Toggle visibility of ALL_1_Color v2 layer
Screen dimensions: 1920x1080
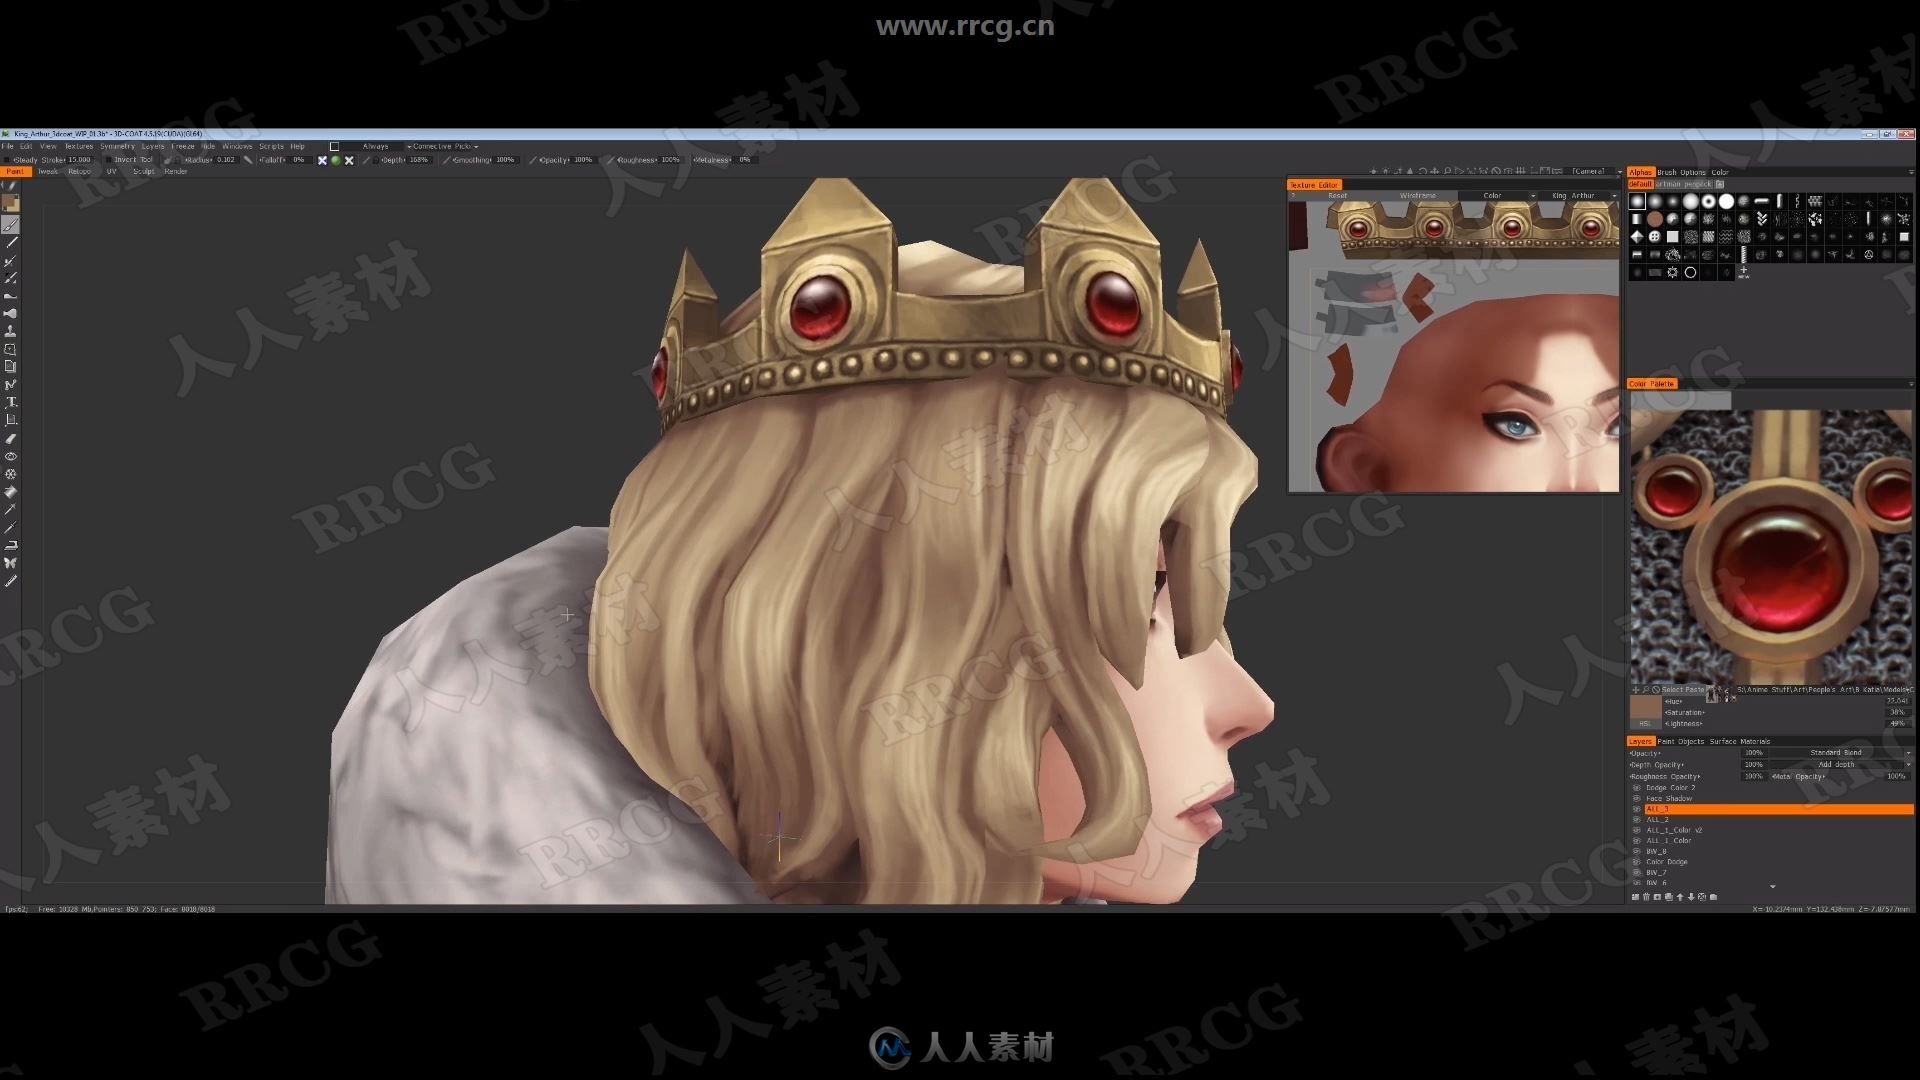click(1636, 830)
